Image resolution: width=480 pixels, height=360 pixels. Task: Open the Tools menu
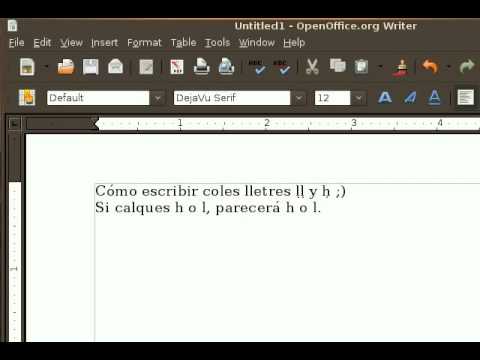pyautogui.click(x=218, y=43)
